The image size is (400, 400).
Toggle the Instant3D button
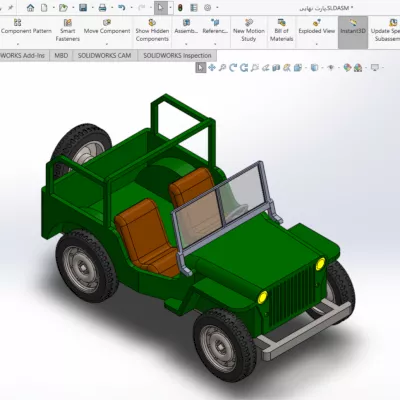click(x=353, y=30)
